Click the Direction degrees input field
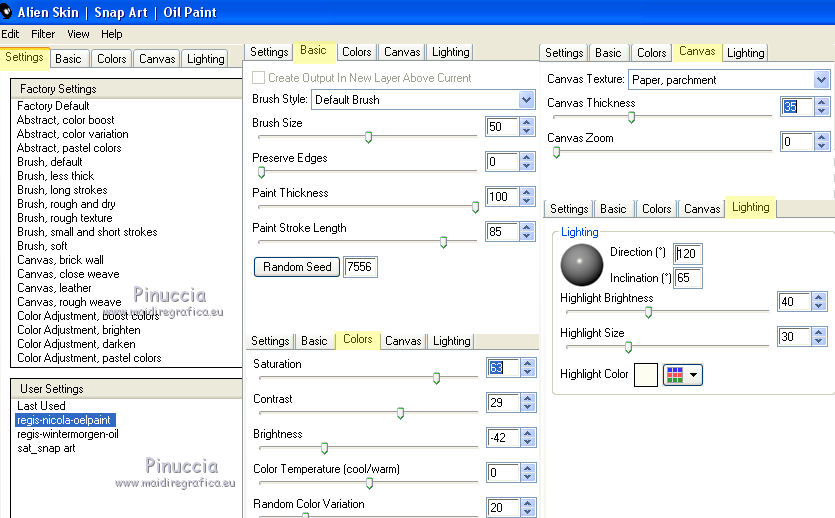Image resolution: width=835 pixels, height=518 pixels. tap(687, 253)
